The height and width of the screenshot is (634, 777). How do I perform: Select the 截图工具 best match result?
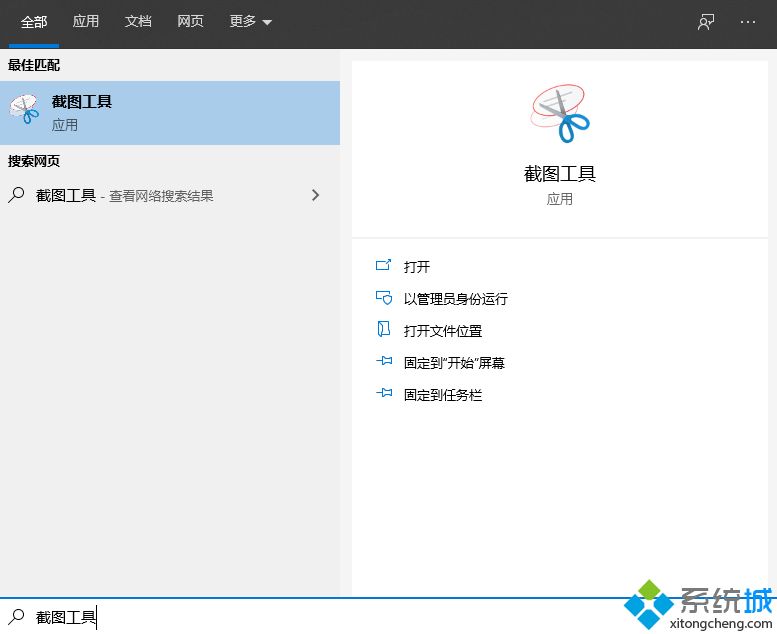(x=170, y=113)
